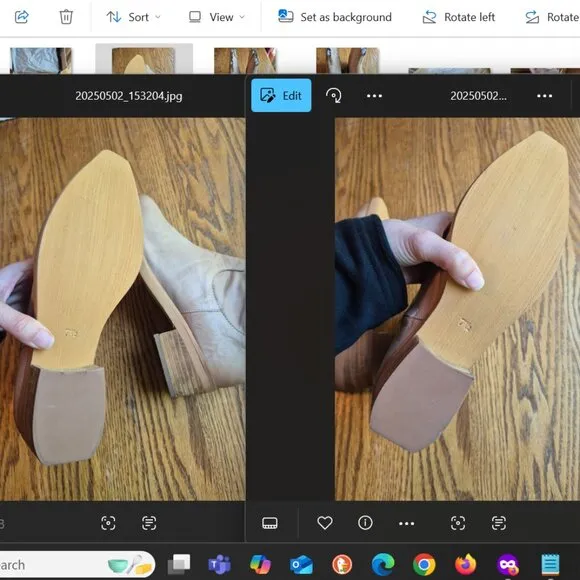580x580 pixels.
Task: Click the Edit button in Photos
Action: [x=281, y=95]
